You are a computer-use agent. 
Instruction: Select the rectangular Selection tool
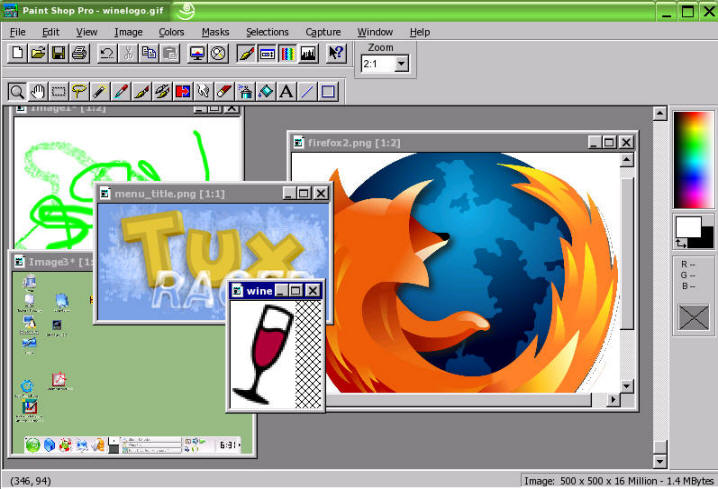[x=58, y=92]
